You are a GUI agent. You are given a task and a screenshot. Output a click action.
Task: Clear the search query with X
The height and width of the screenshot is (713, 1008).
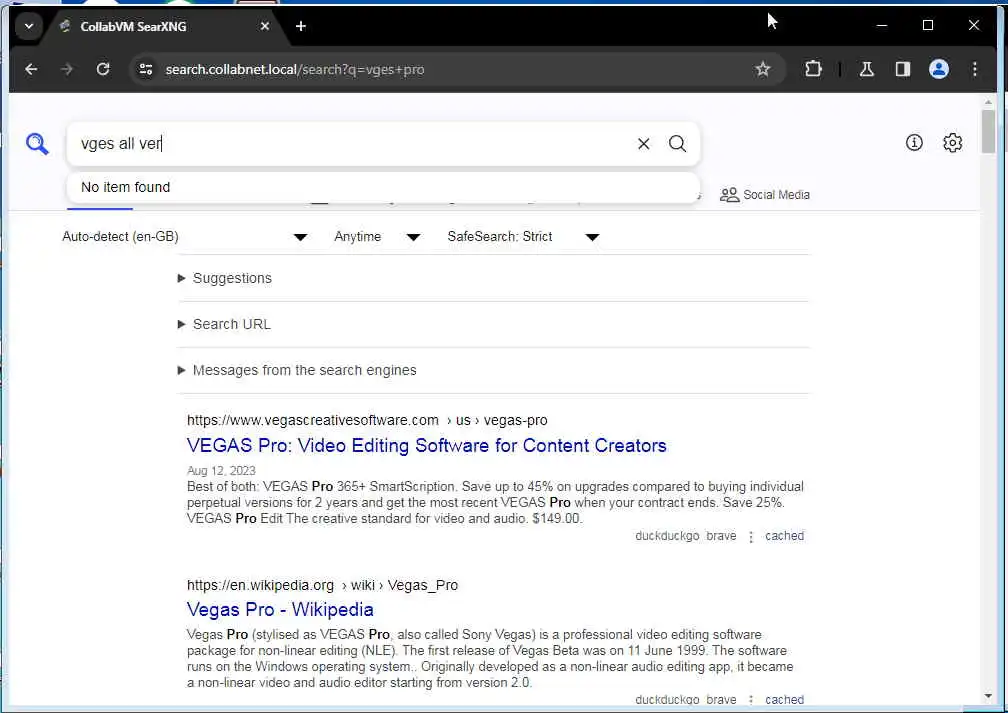pos(644,143)
